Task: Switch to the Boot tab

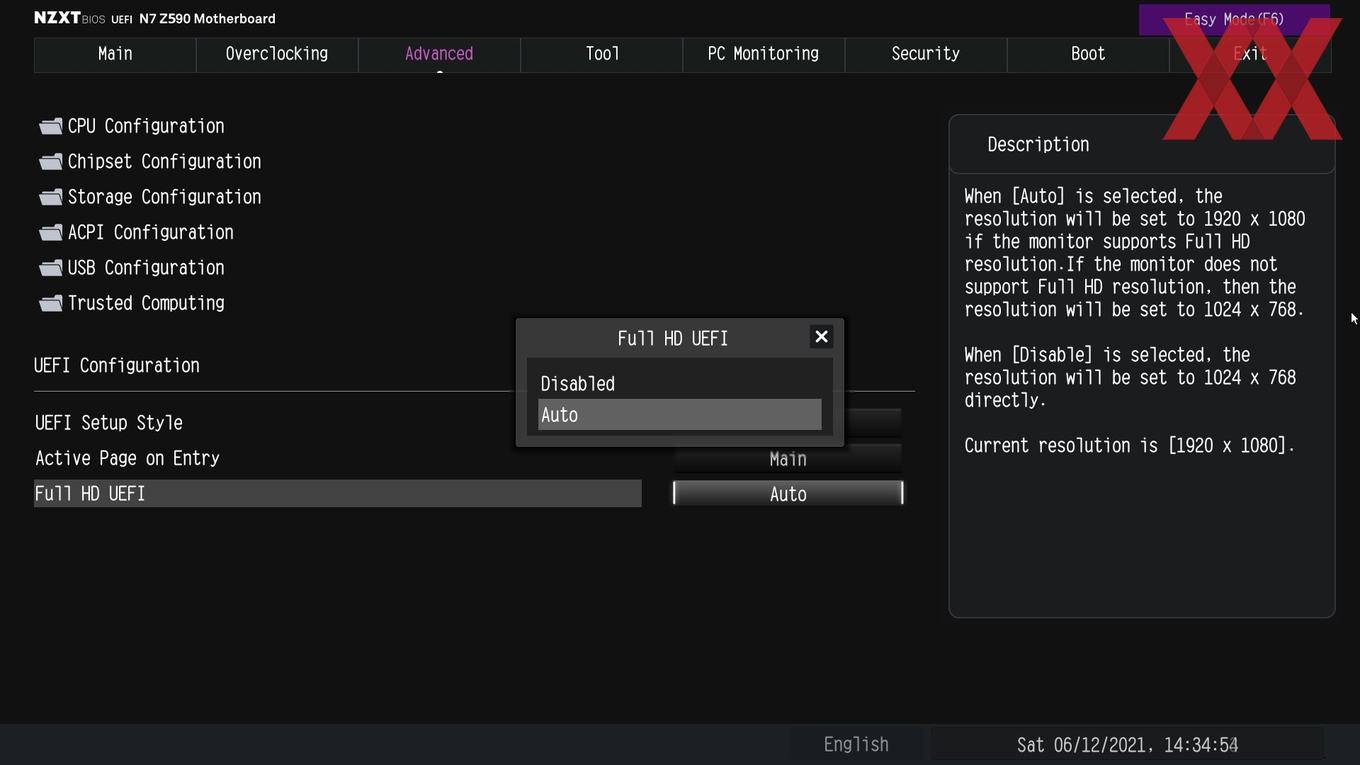Action: click(x=1088, y=54)
